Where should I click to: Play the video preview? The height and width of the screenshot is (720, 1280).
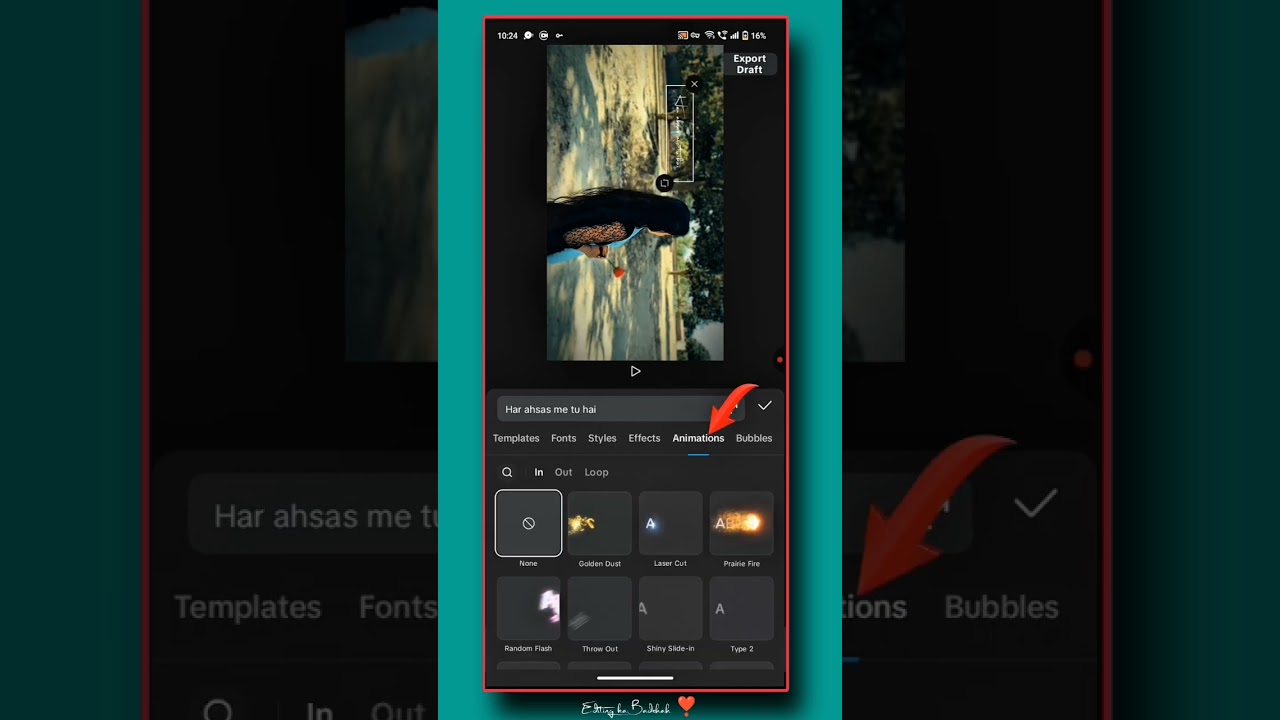click(635, 371)
